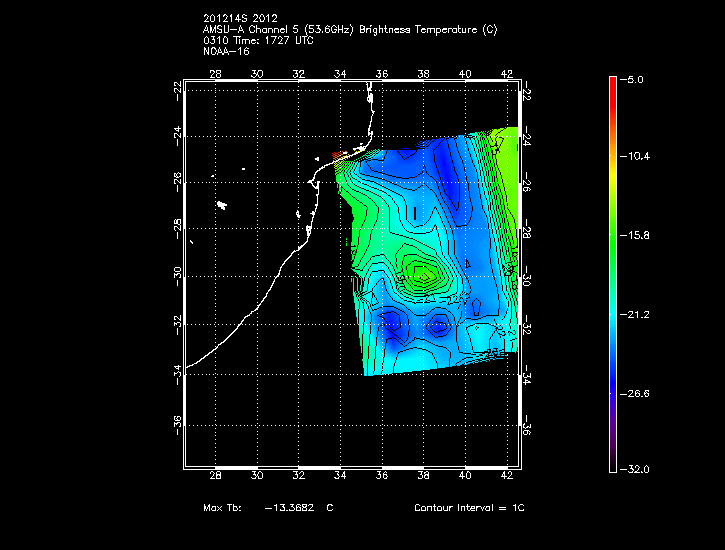Select the -15.8 color bar label

click(x=638, y=236)
